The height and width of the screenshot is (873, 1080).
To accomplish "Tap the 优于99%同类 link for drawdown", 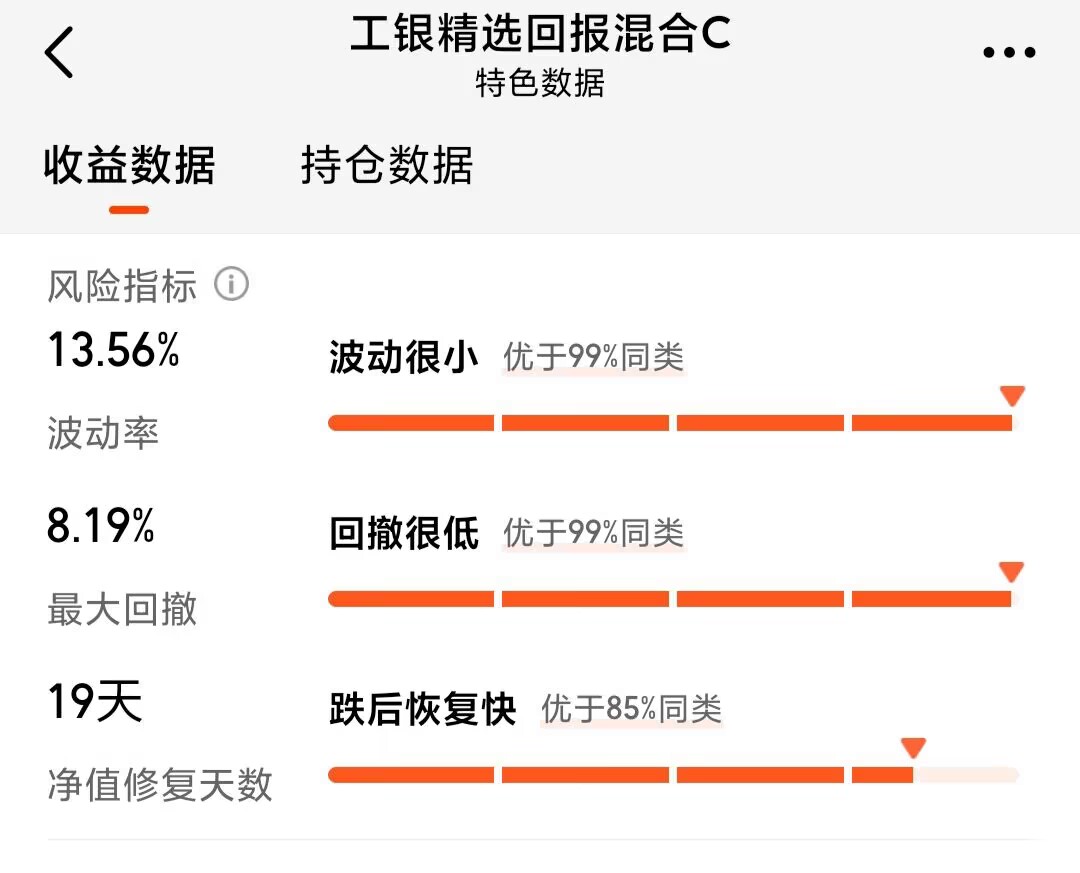I will (594, 533).
